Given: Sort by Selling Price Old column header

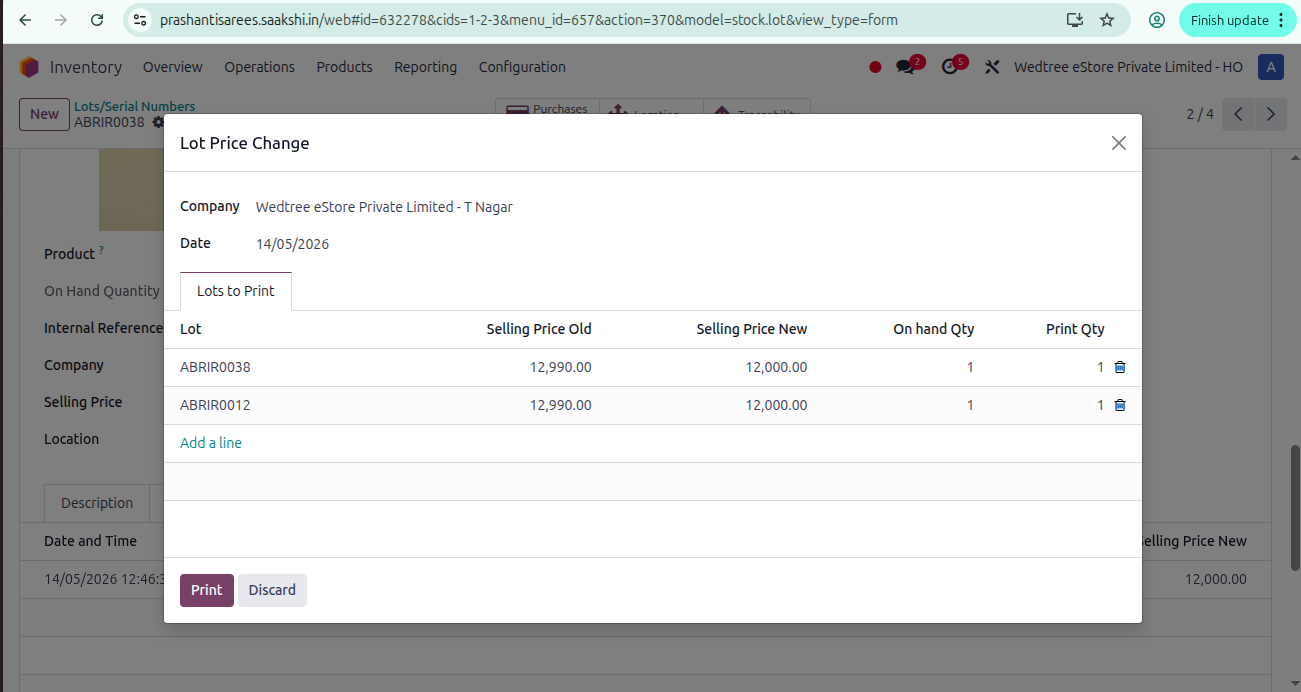Looking at the screenshot, I should click(539, 329).
